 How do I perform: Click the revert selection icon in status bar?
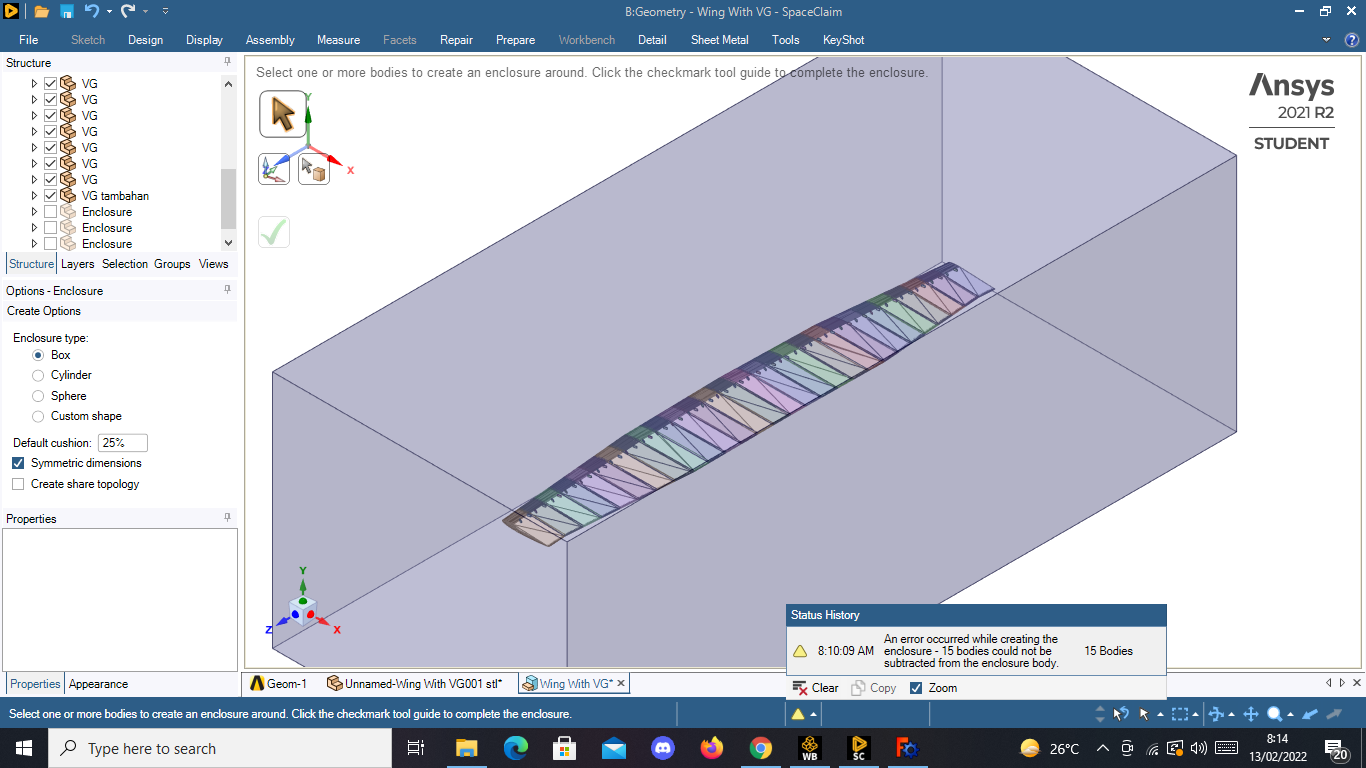[1121, 714]
